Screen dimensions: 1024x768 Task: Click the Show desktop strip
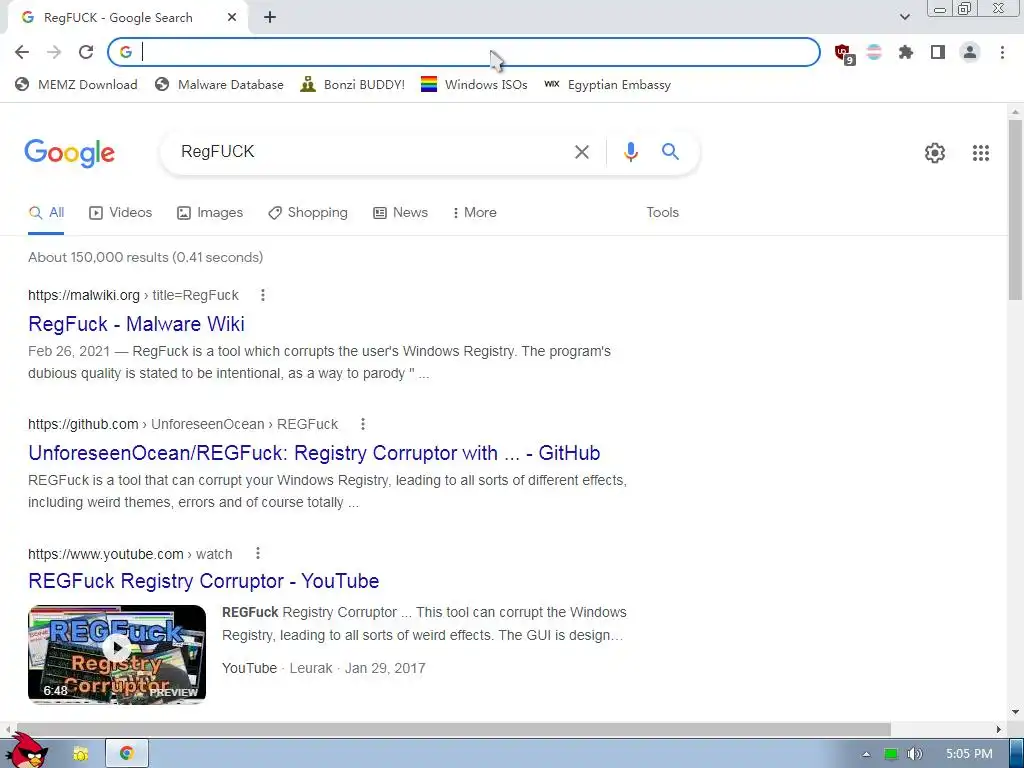click(x=1017, y=754)
